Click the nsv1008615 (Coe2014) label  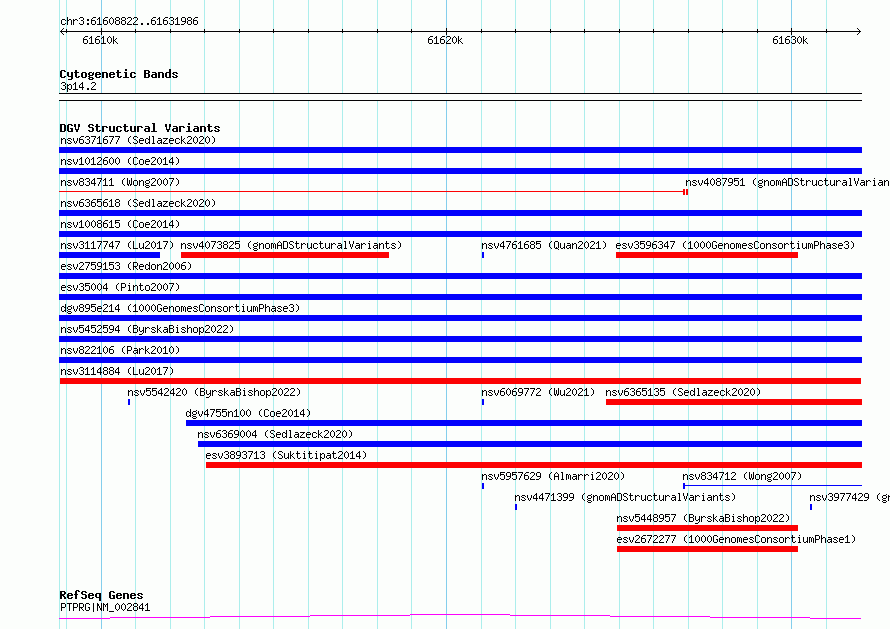(x=120, y=224)
